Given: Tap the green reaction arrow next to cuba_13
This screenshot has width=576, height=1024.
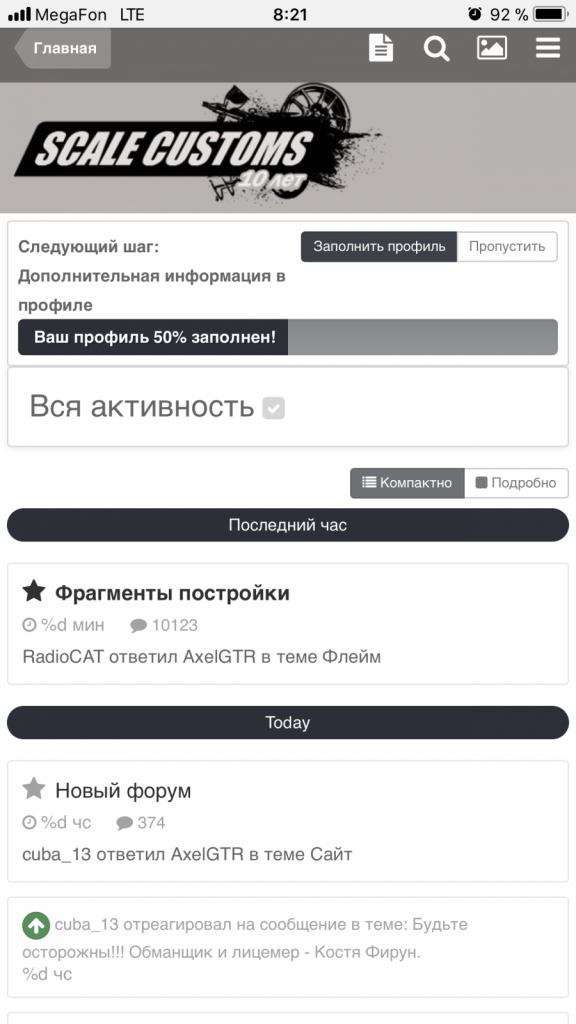Looking at the screenshot, I should point(34,925).
